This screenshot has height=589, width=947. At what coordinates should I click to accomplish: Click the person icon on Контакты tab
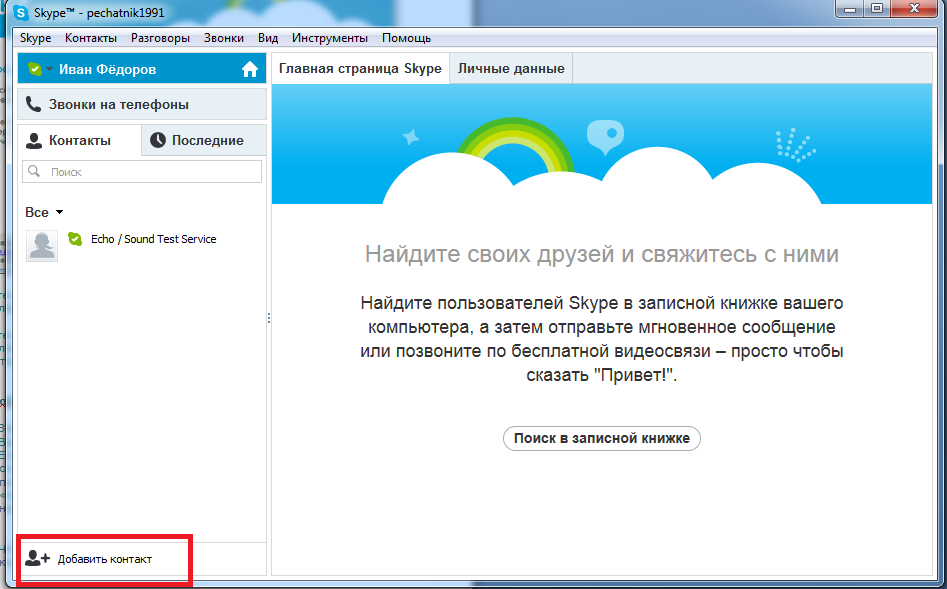(34, 141)
